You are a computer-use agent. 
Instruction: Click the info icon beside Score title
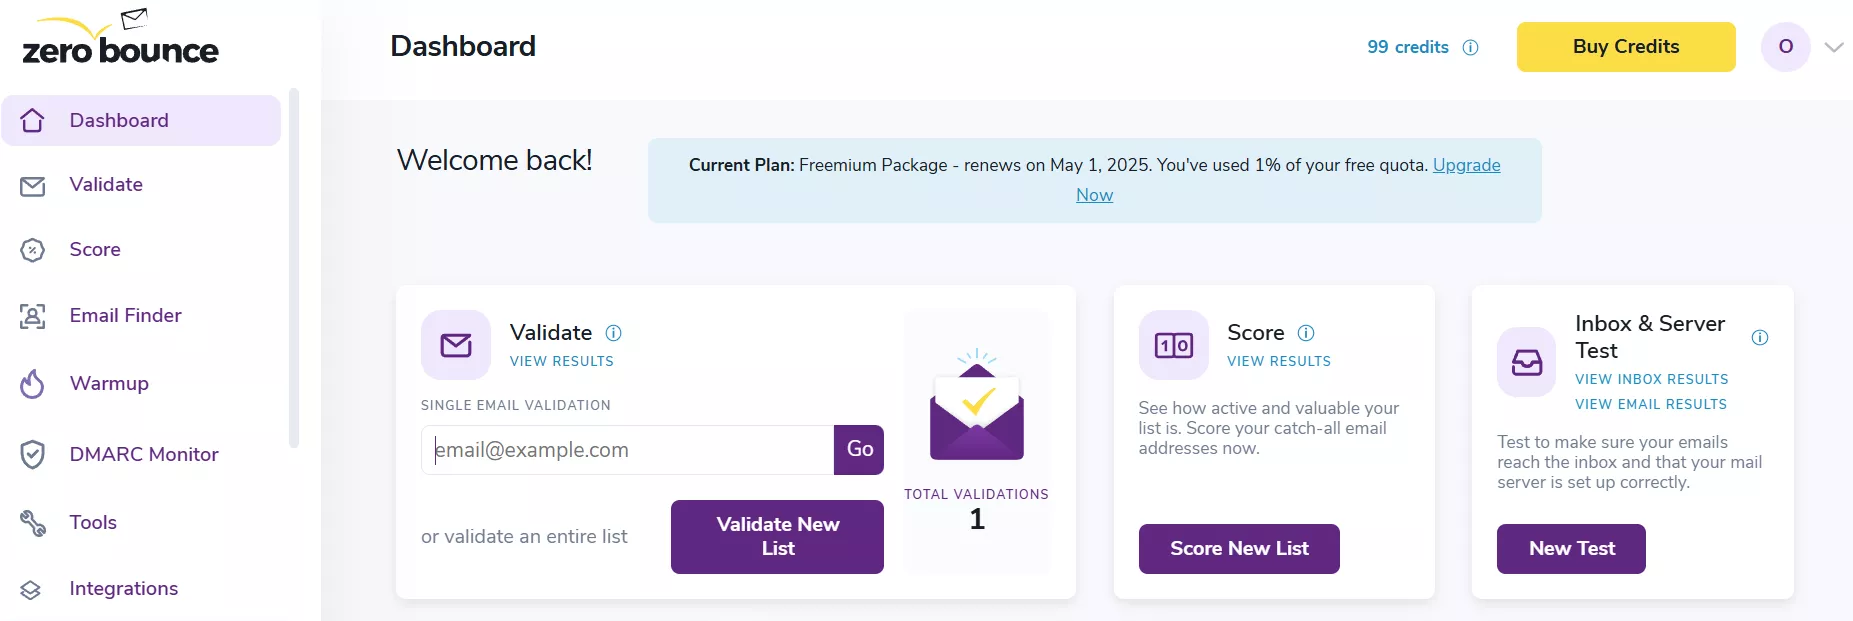tap(1306, 333)
